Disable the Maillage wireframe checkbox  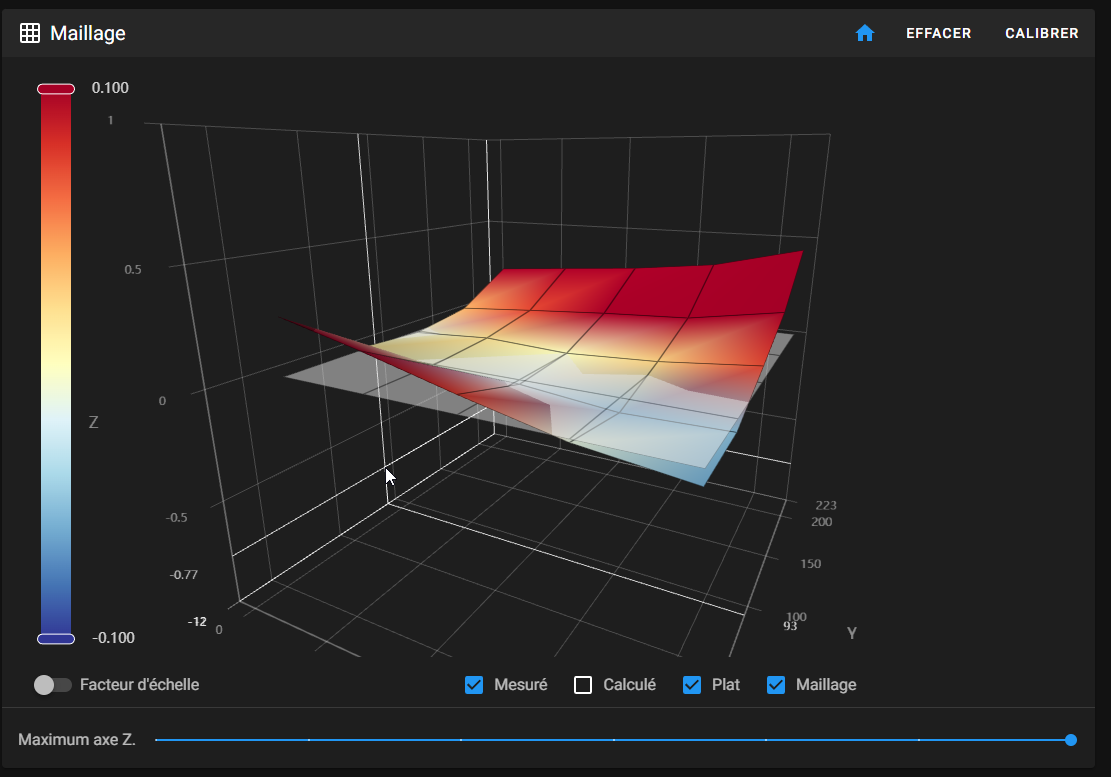coord(776,685)
